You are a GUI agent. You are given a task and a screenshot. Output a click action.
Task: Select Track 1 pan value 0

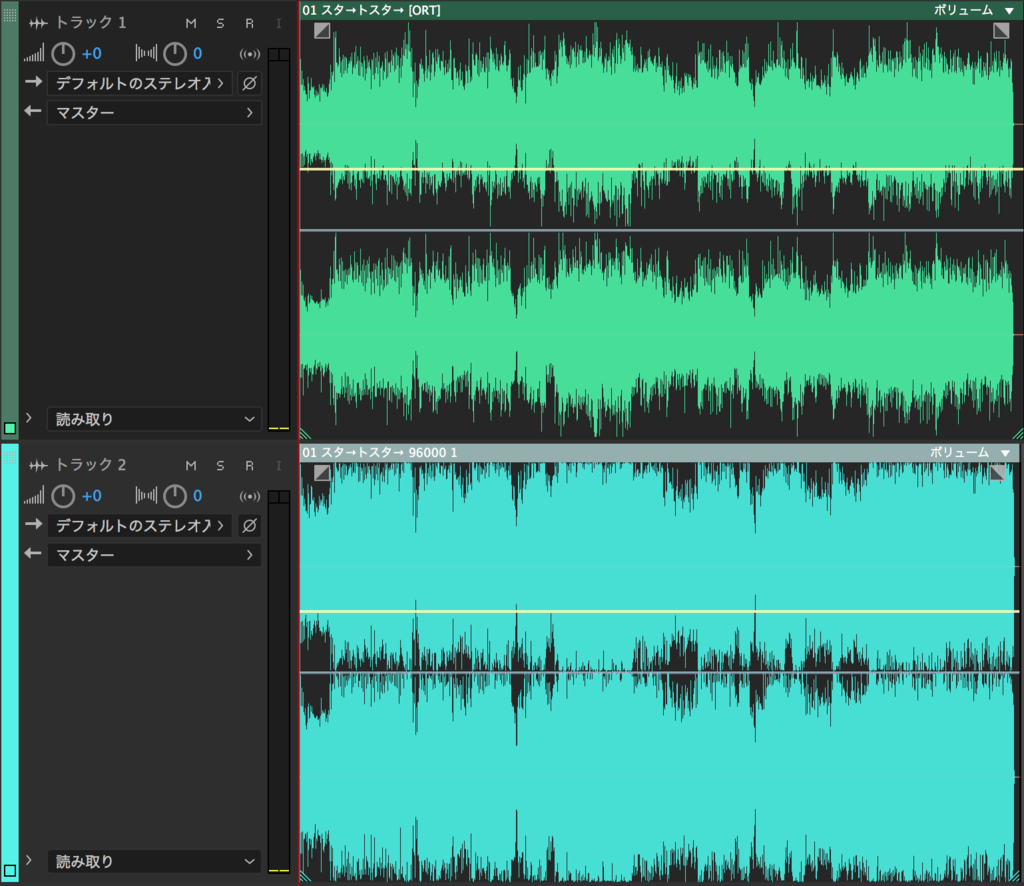[x=197, y=54]
